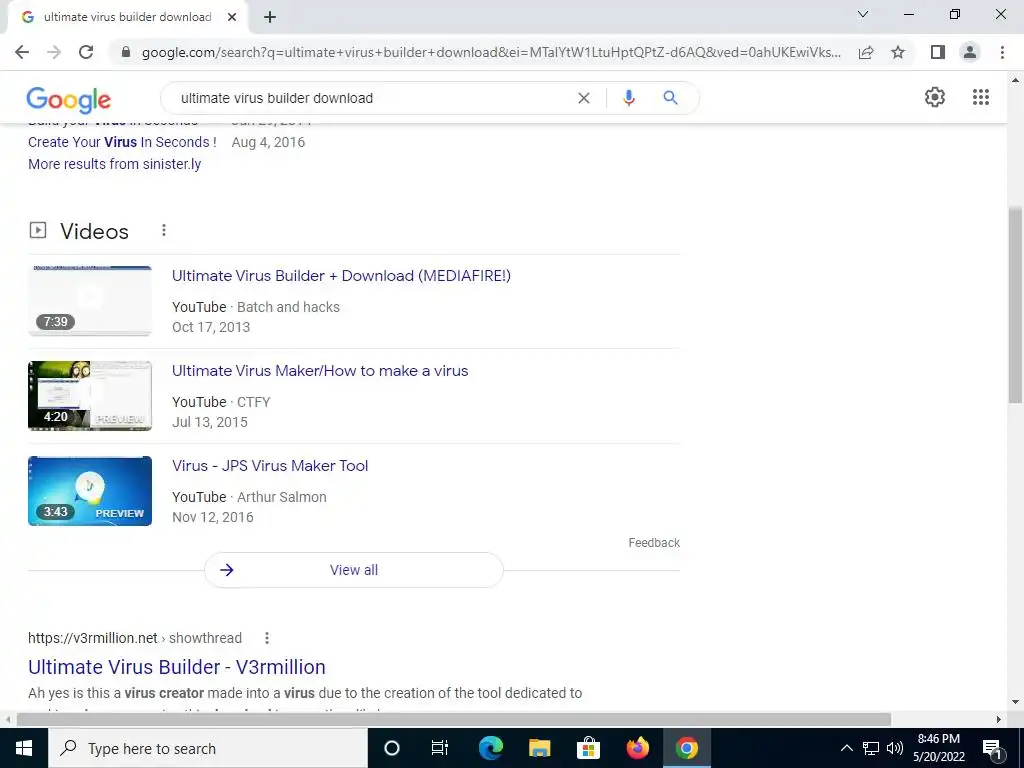Image resolution: width=1024 pixels, height=768 pixels.
Task: Clear the search query with the X icon
Action: coord(584,98)
